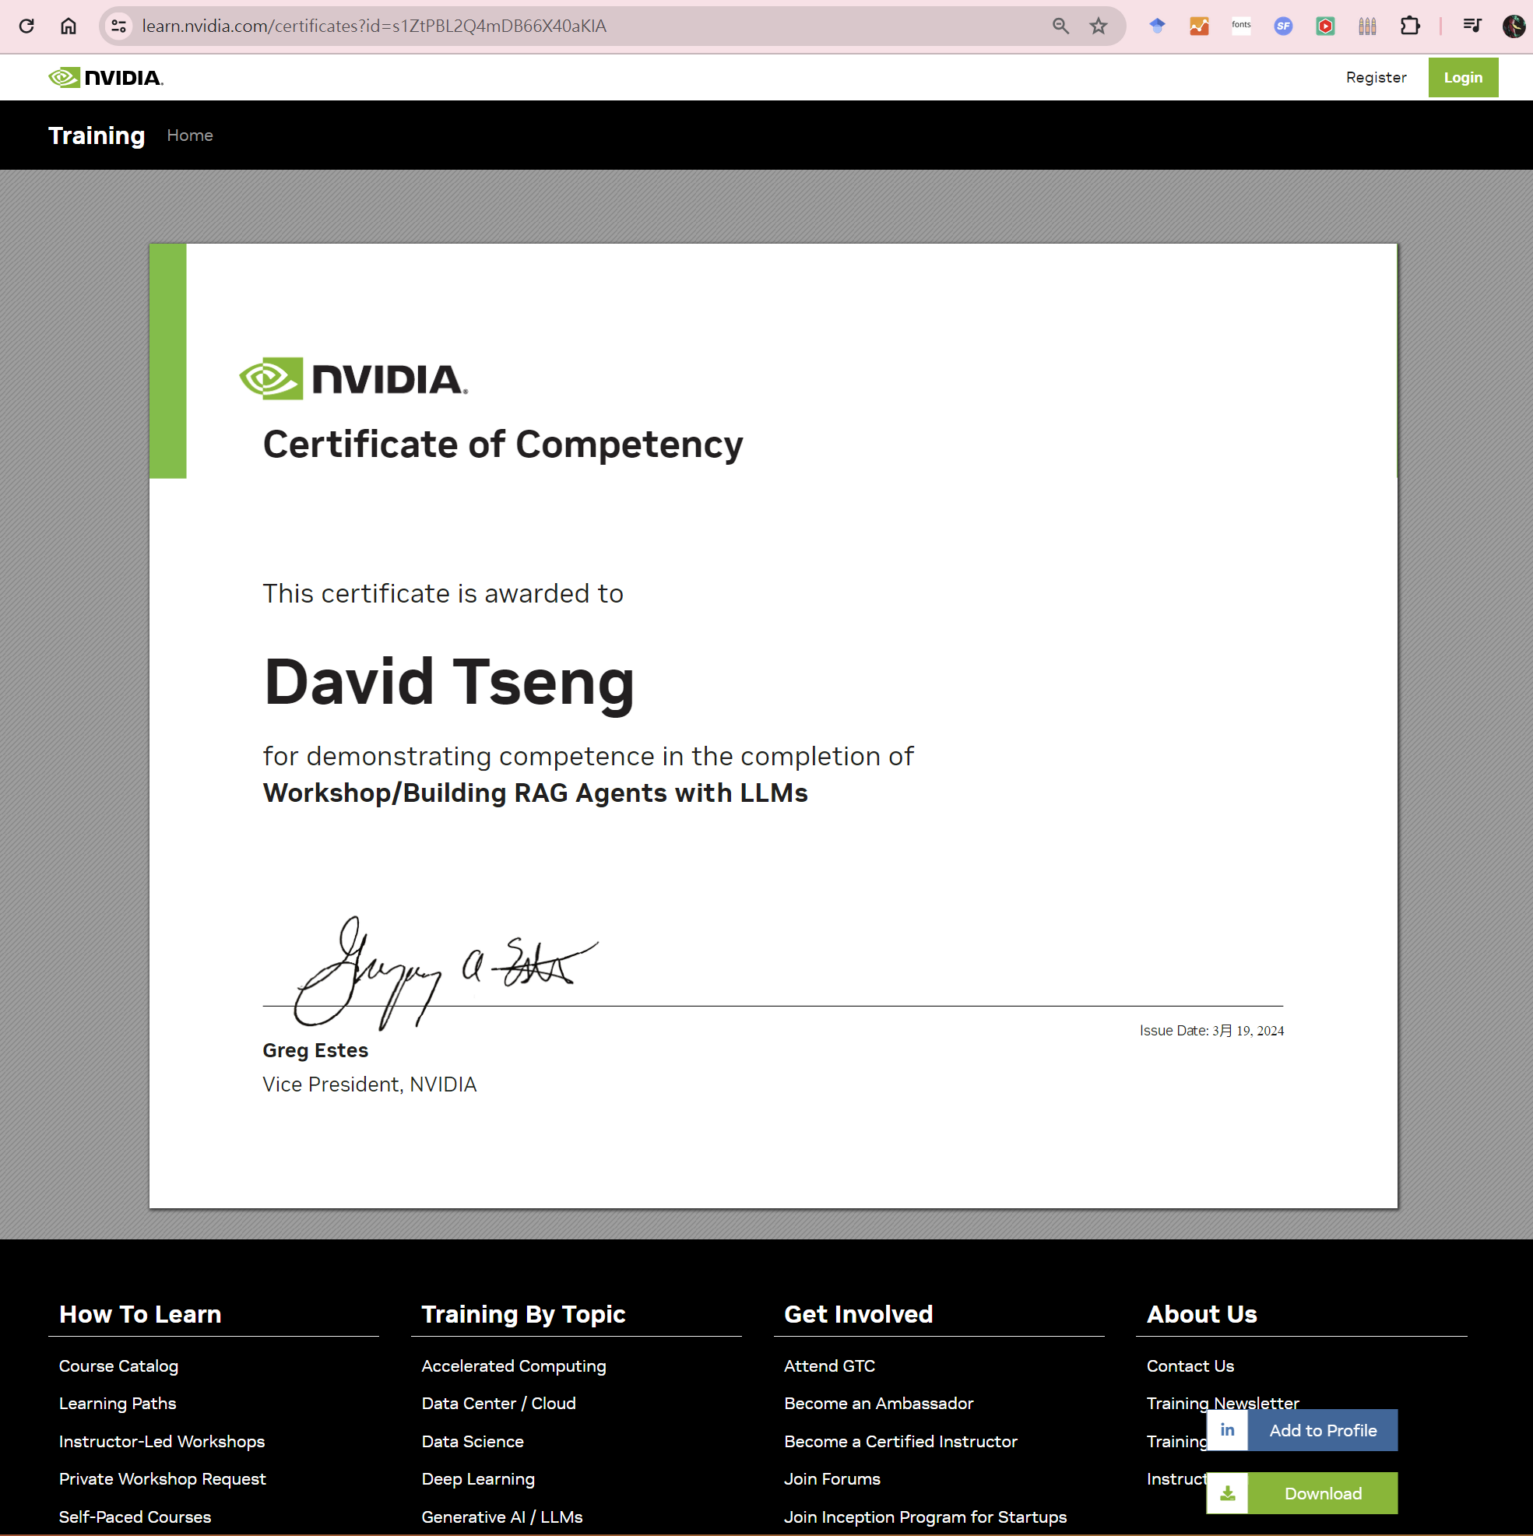
Task: Open the browser media playlist control
Action: point(1472,26)
